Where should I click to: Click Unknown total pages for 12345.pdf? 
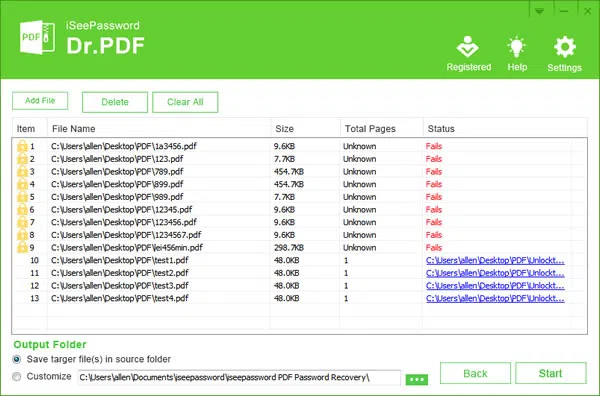pyautogui.click(x=359, y=209)
